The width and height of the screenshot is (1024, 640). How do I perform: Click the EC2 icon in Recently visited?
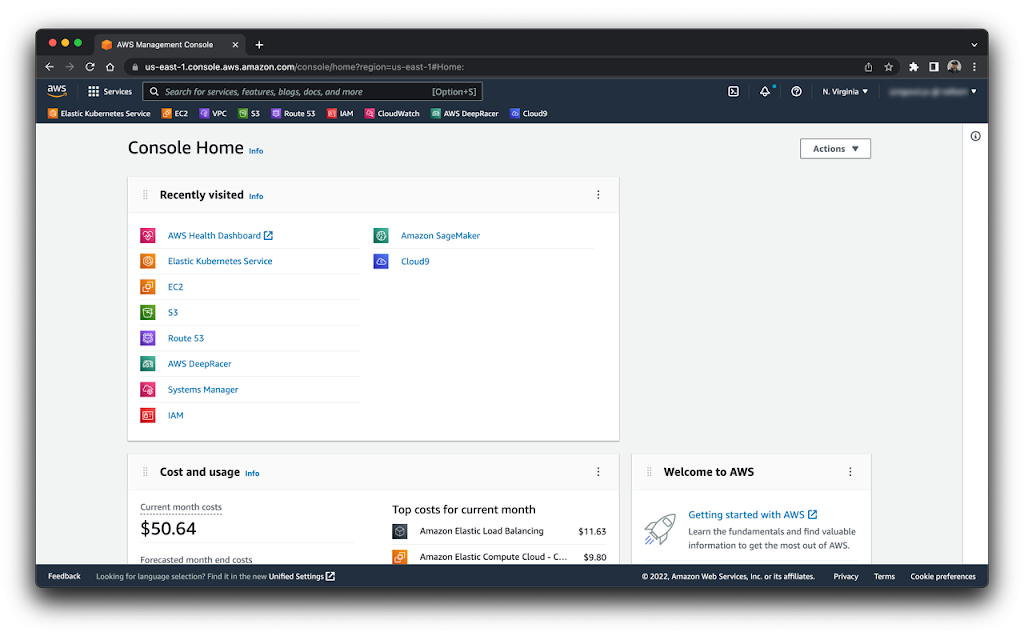(x=148, y=287)
